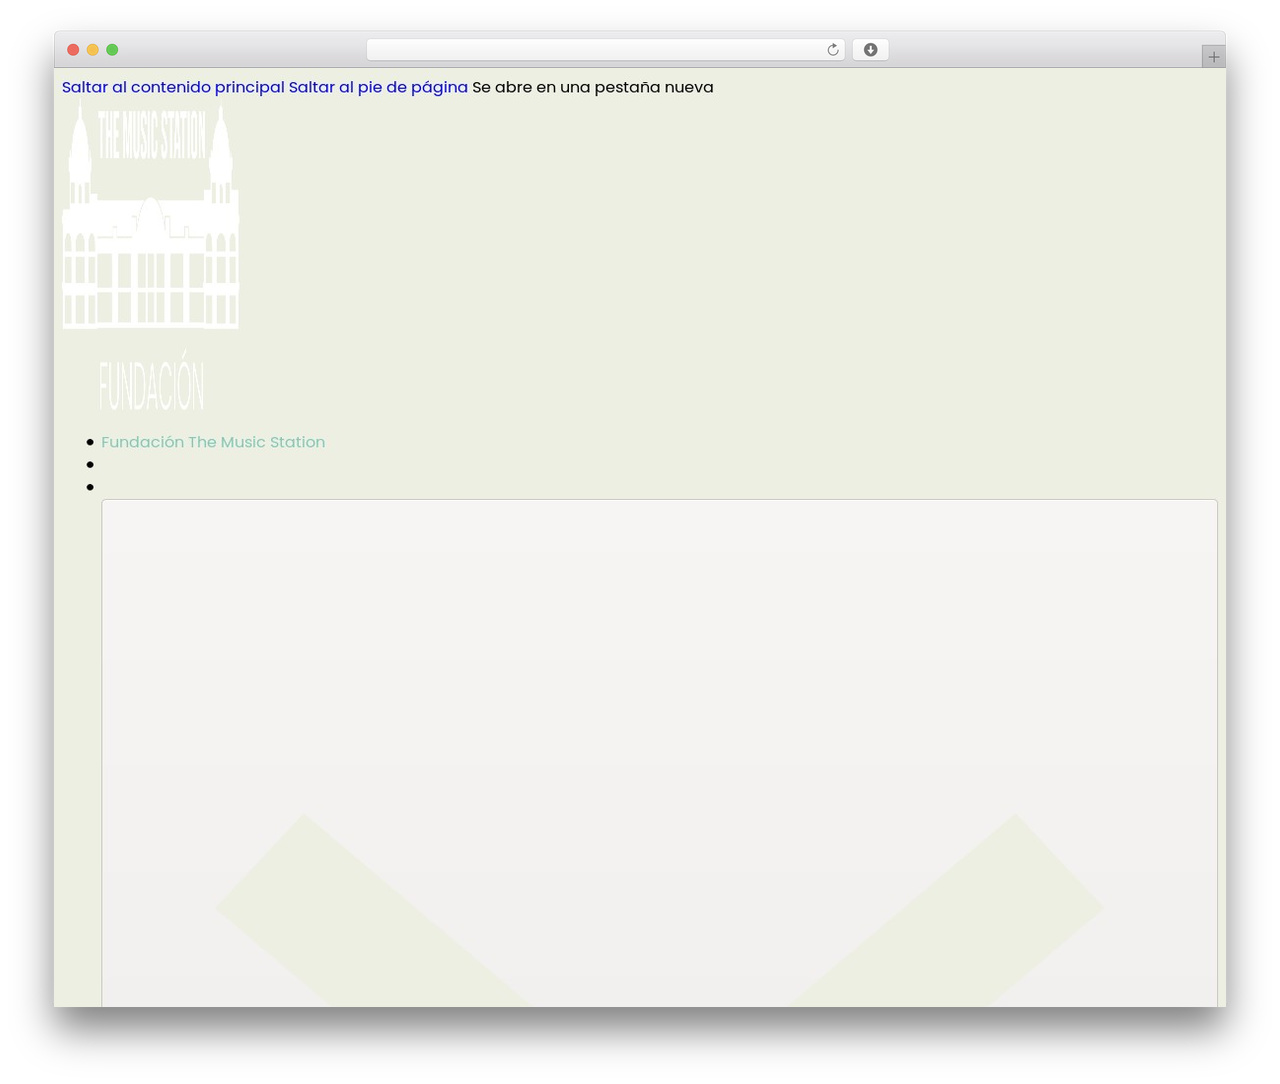Add a new browser tab
This screenshot has width=1280, height=1084.
pyautogui.click(x=1213, y=57)
